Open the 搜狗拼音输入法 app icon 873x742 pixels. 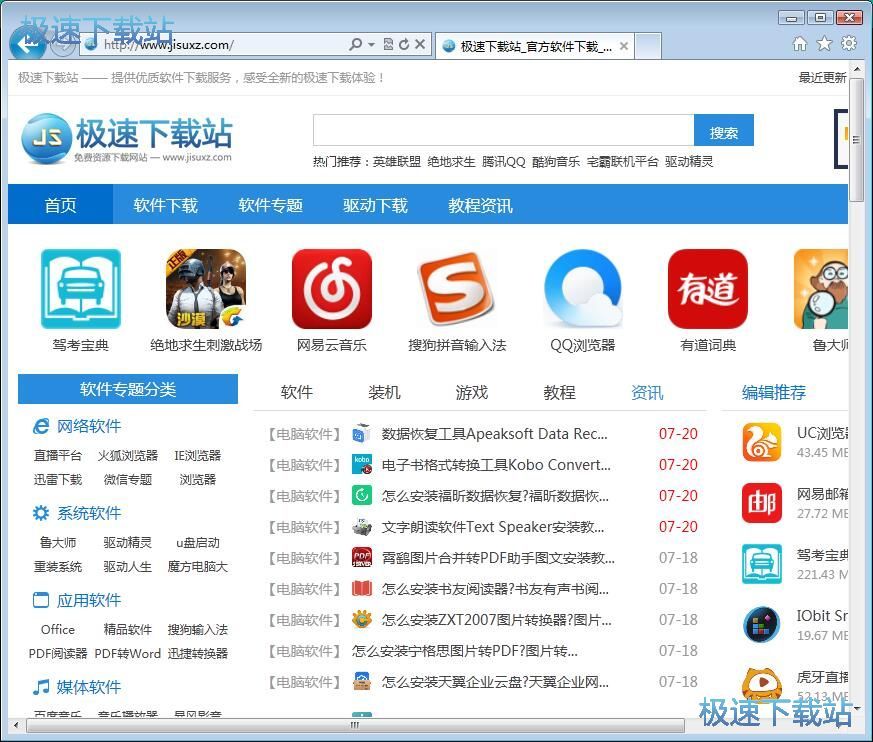[457, 288]
